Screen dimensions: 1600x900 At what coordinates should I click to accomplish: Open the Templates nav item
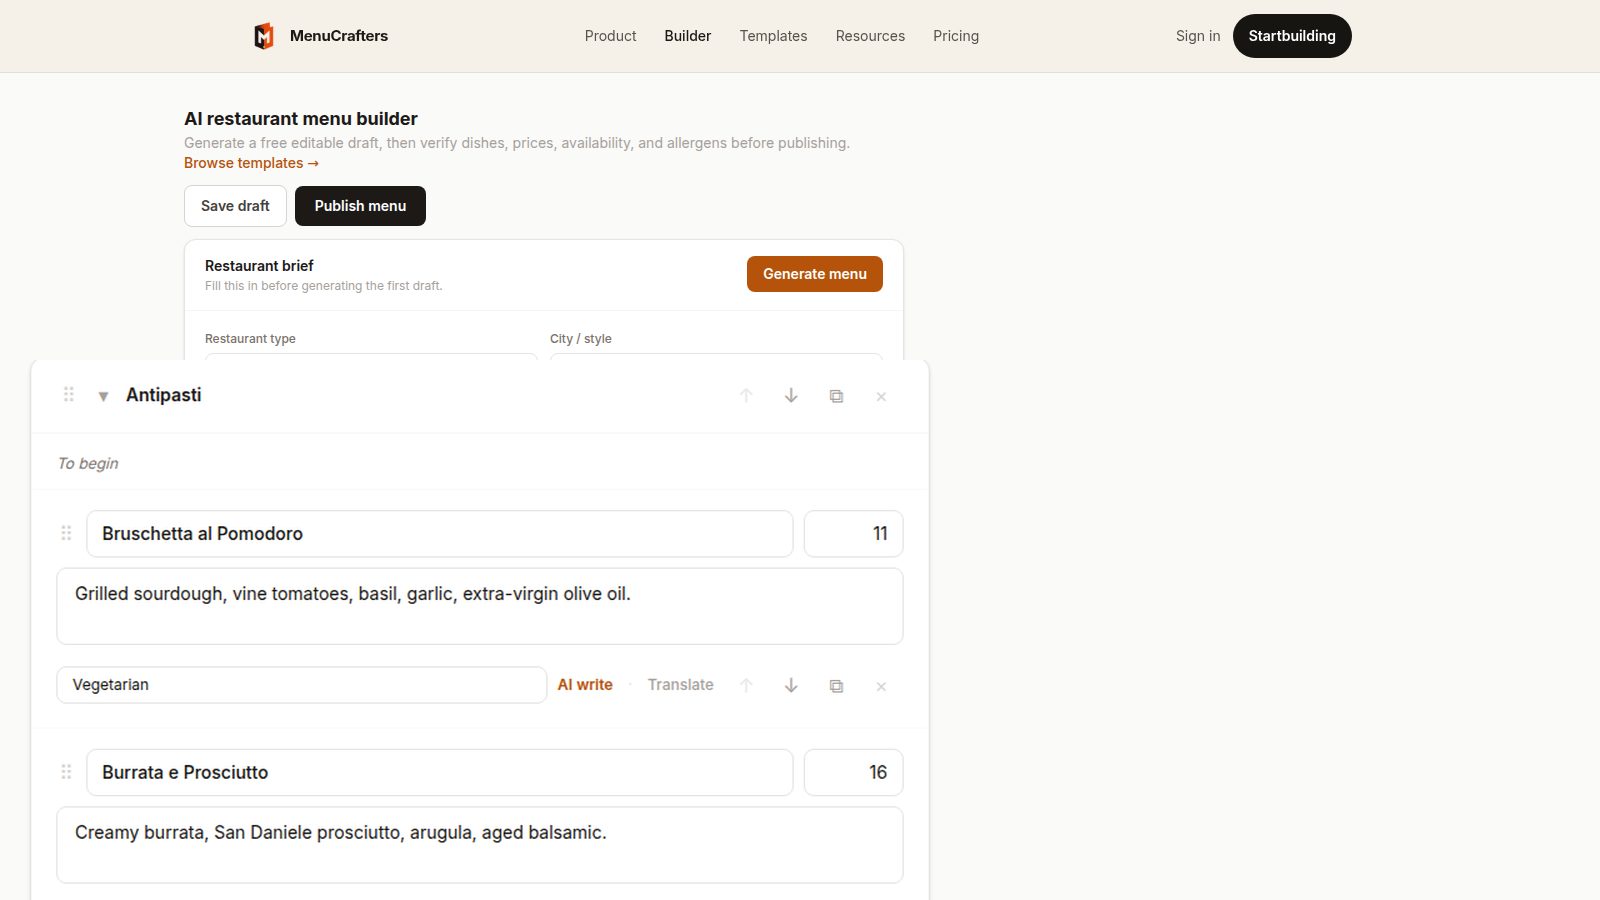pyautogui.click(x=773, y=36)
